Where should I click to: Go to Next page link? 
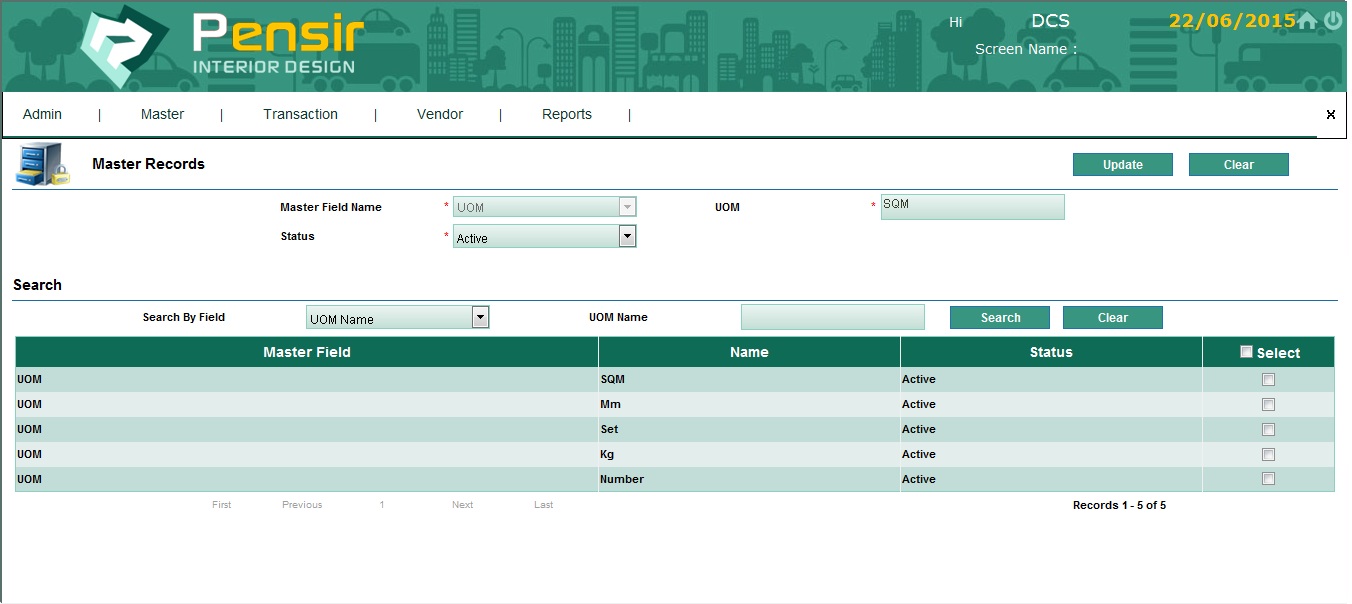[x=462, y=505]
